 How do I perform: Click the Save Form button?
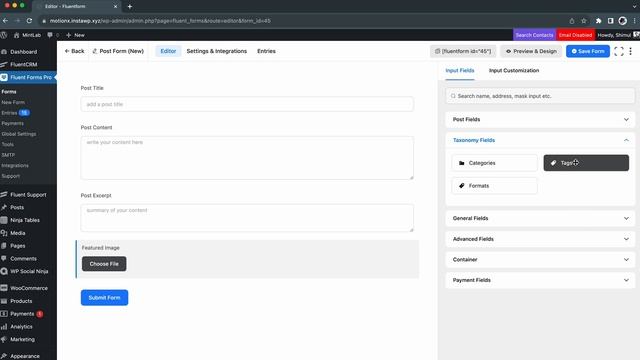pyautogui.click(x=588, y=51)
